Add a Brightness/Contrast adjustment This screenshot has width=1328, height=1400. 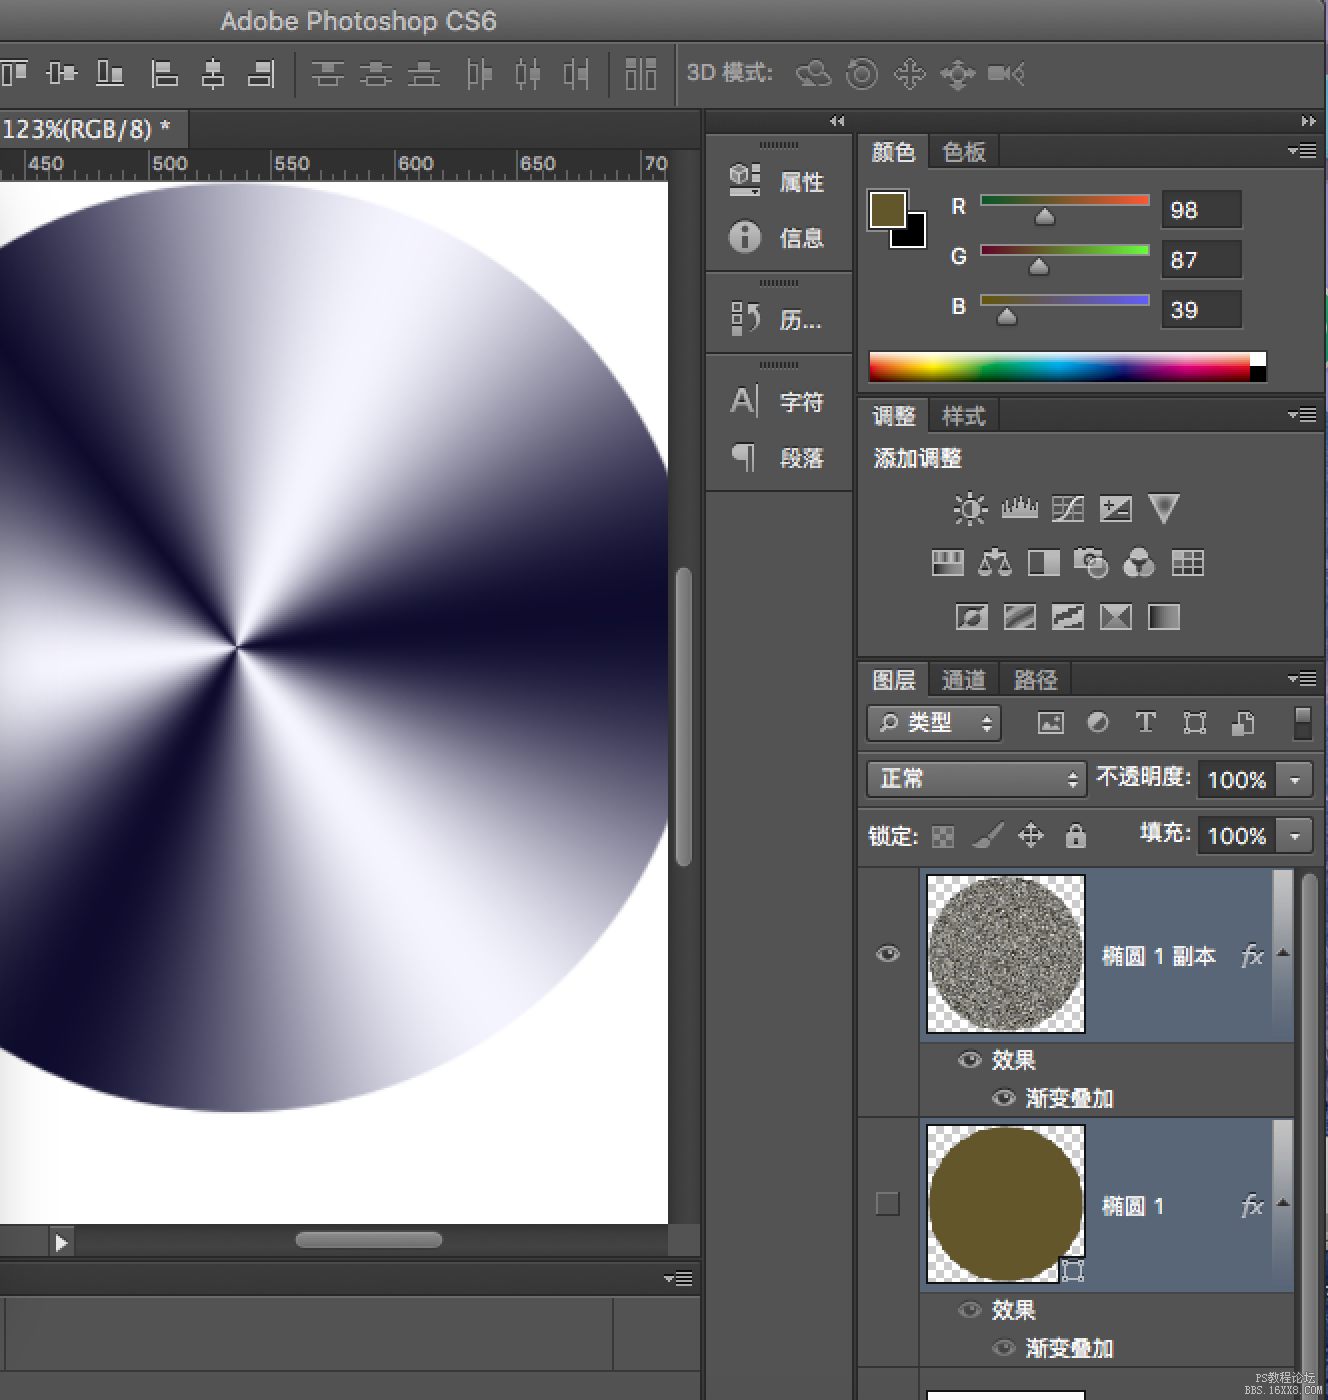[969, 509]
